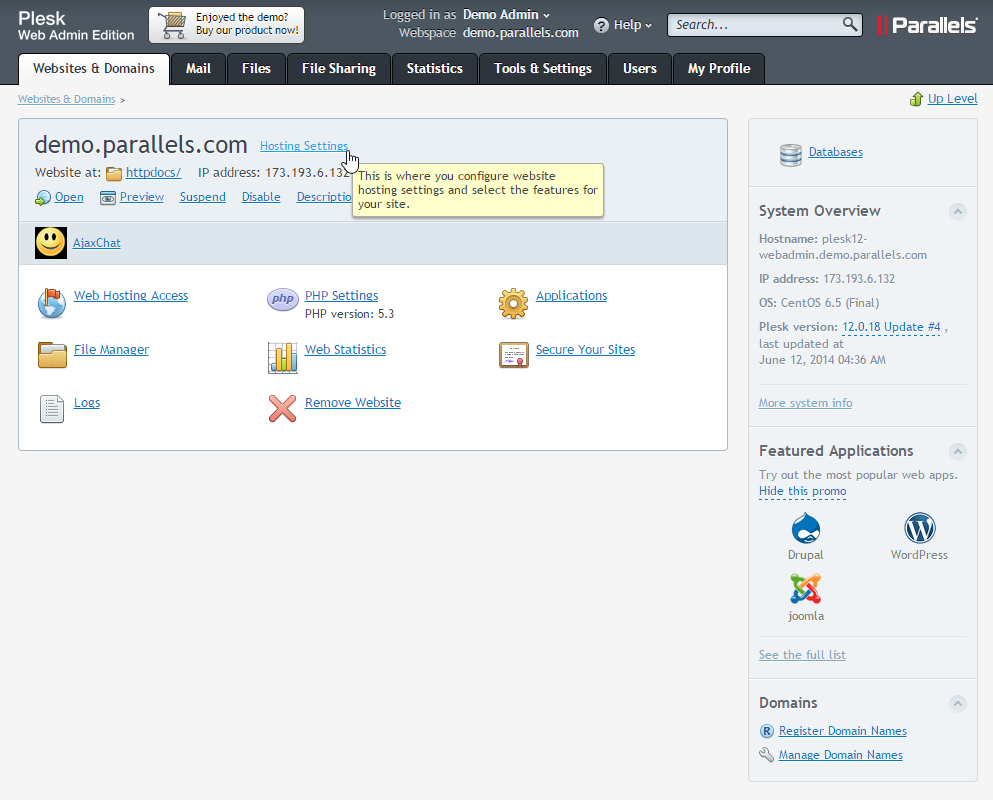Click the httpdocs folder icon

[114, 173]
